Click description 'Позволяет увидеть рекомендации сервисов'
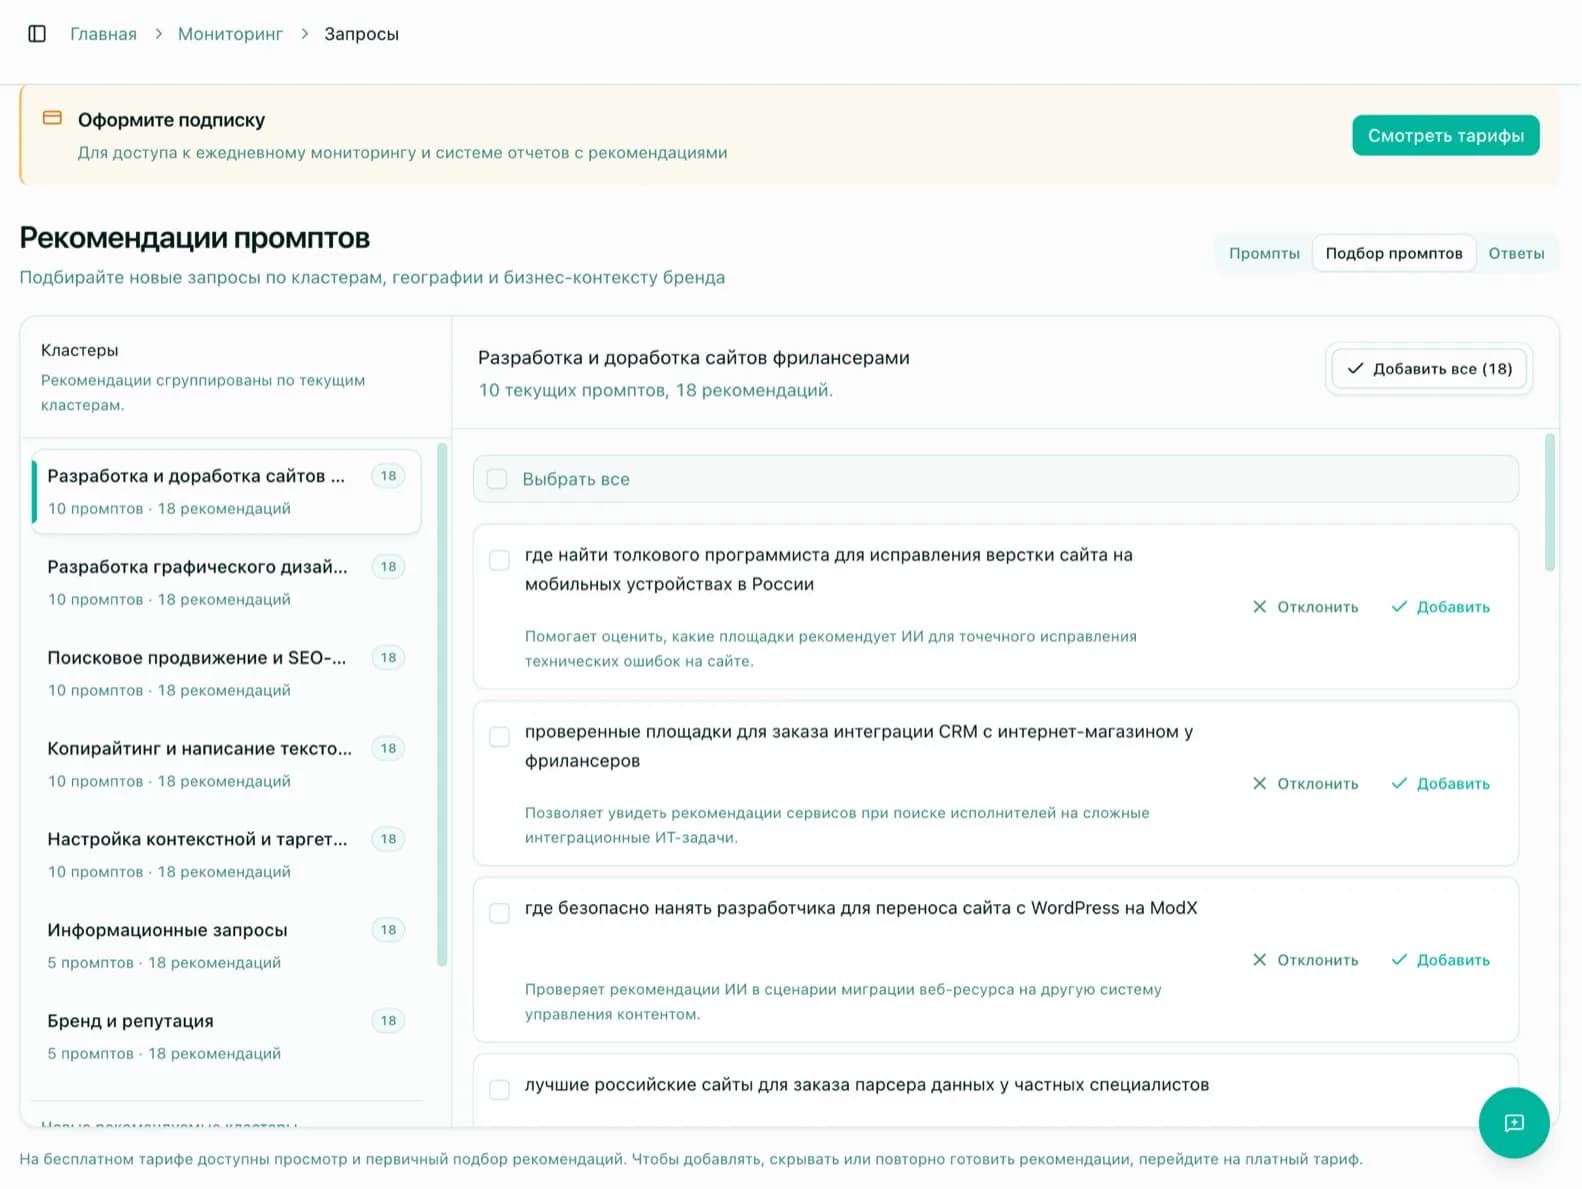Screen dimensions: 1582x1189 tap(836, 825)
